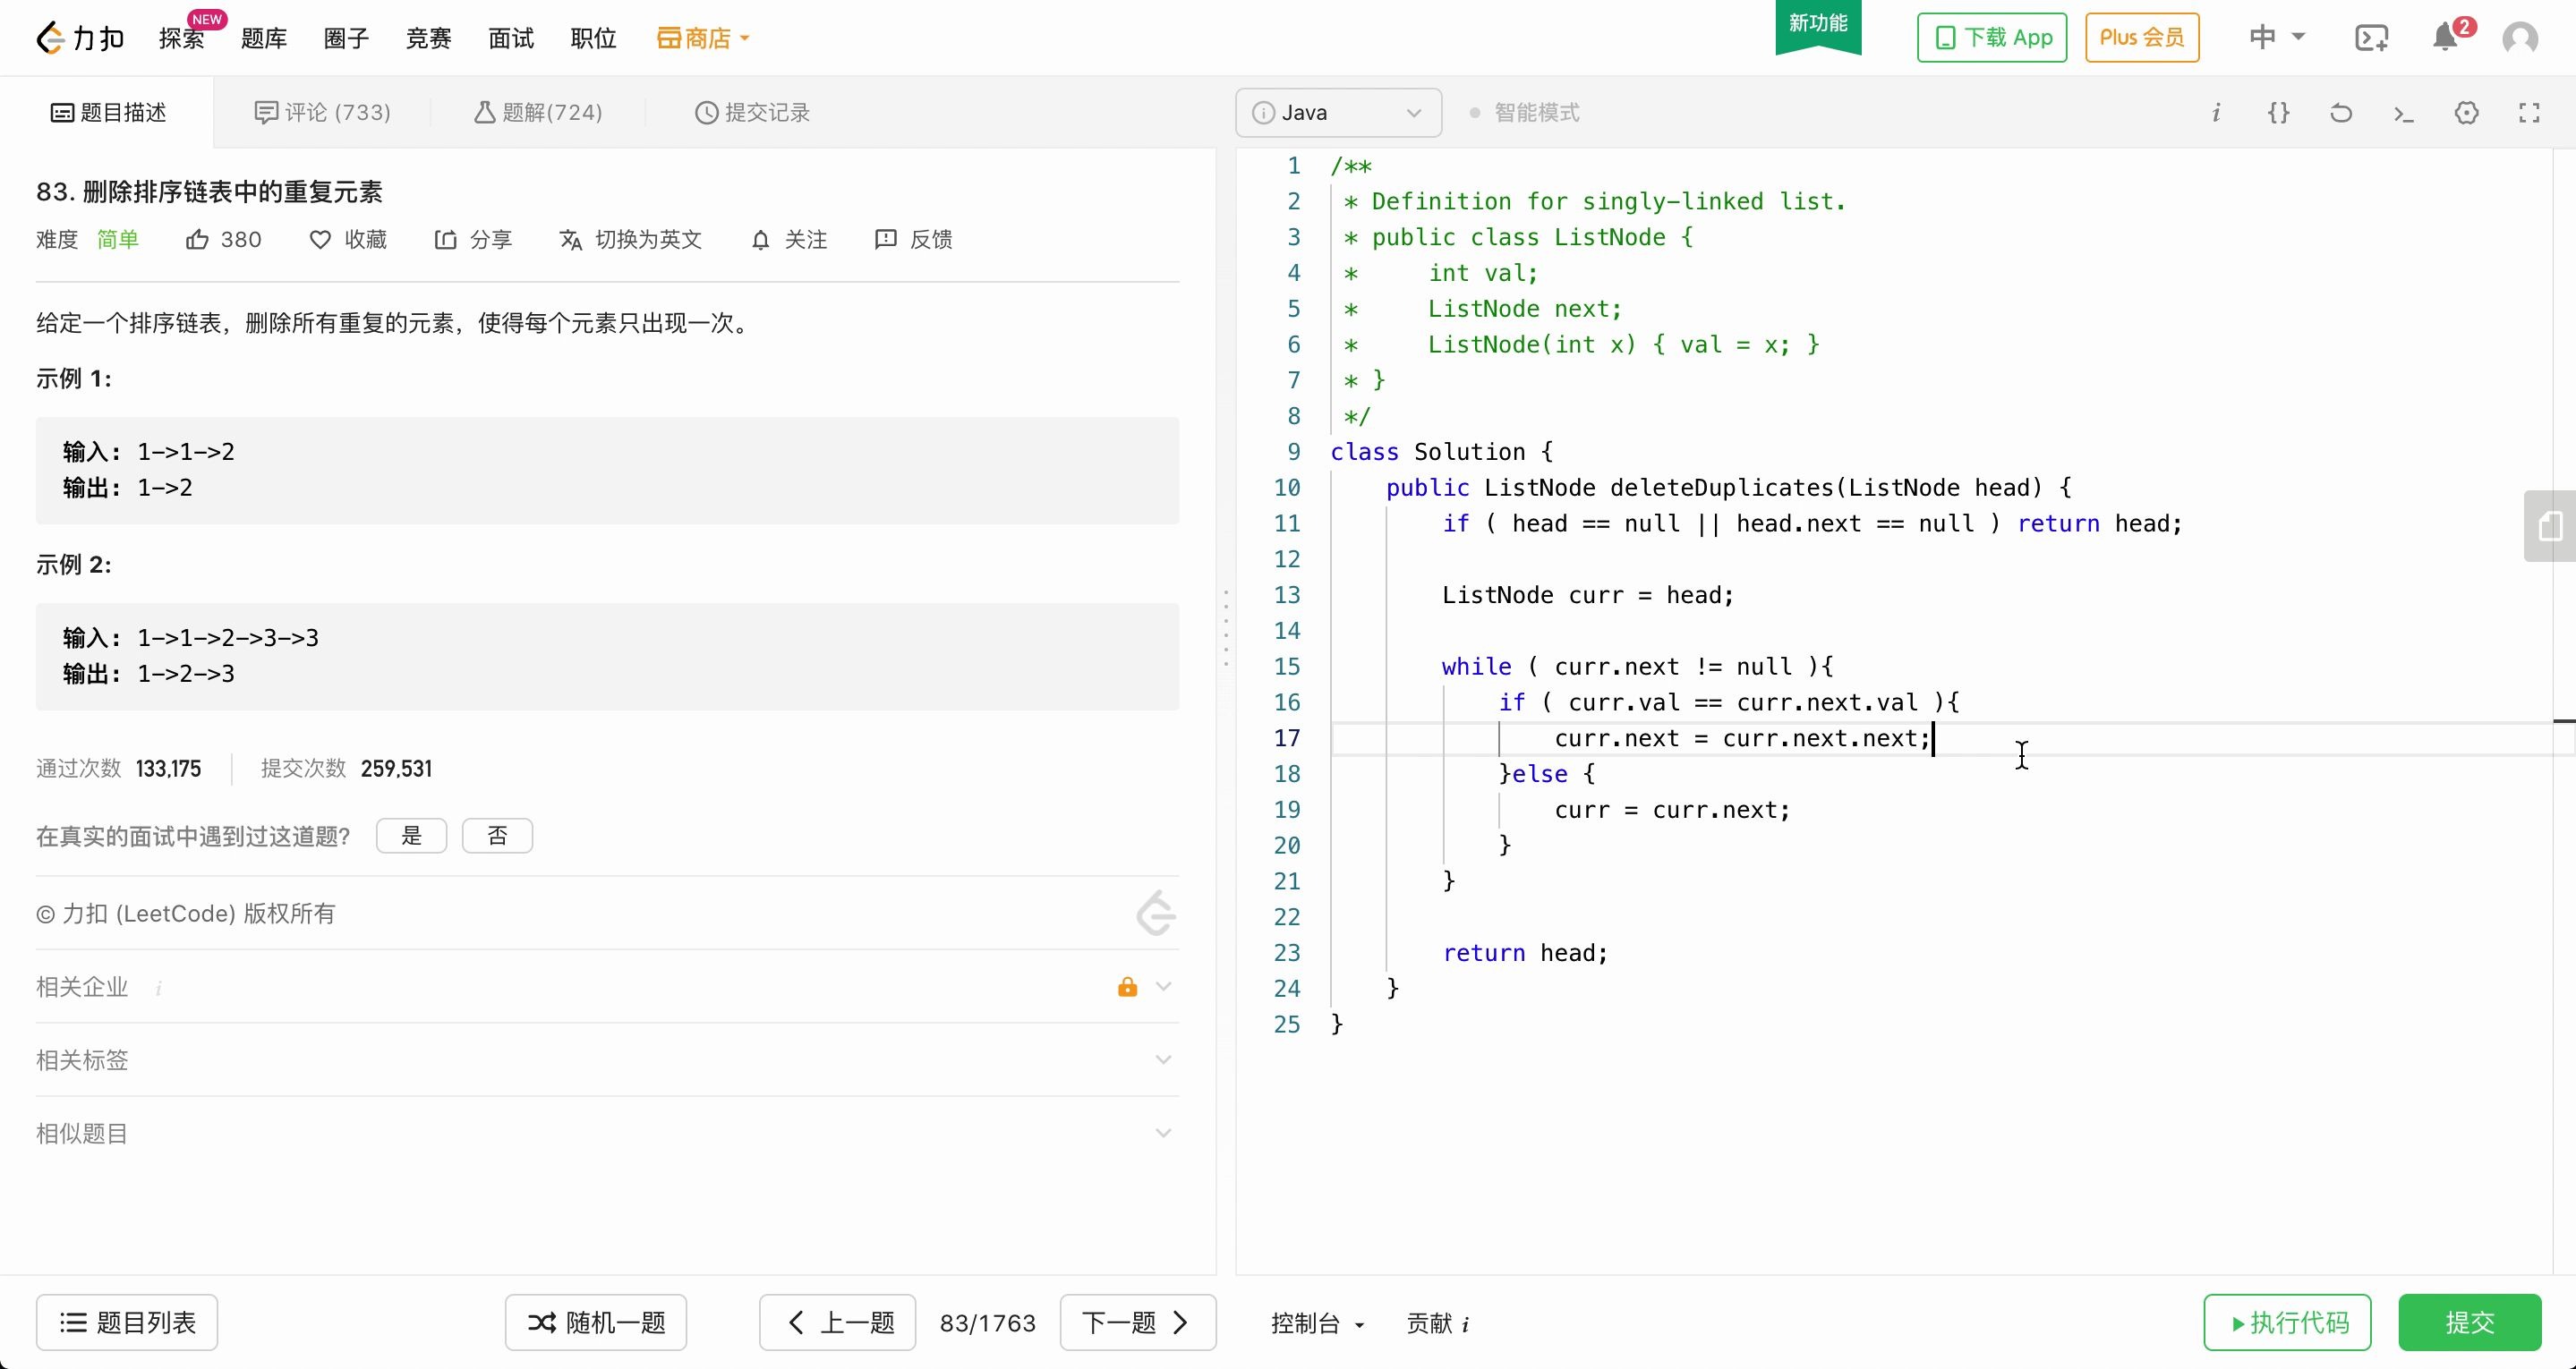Click the notification bell icon

click(2444, 38)
